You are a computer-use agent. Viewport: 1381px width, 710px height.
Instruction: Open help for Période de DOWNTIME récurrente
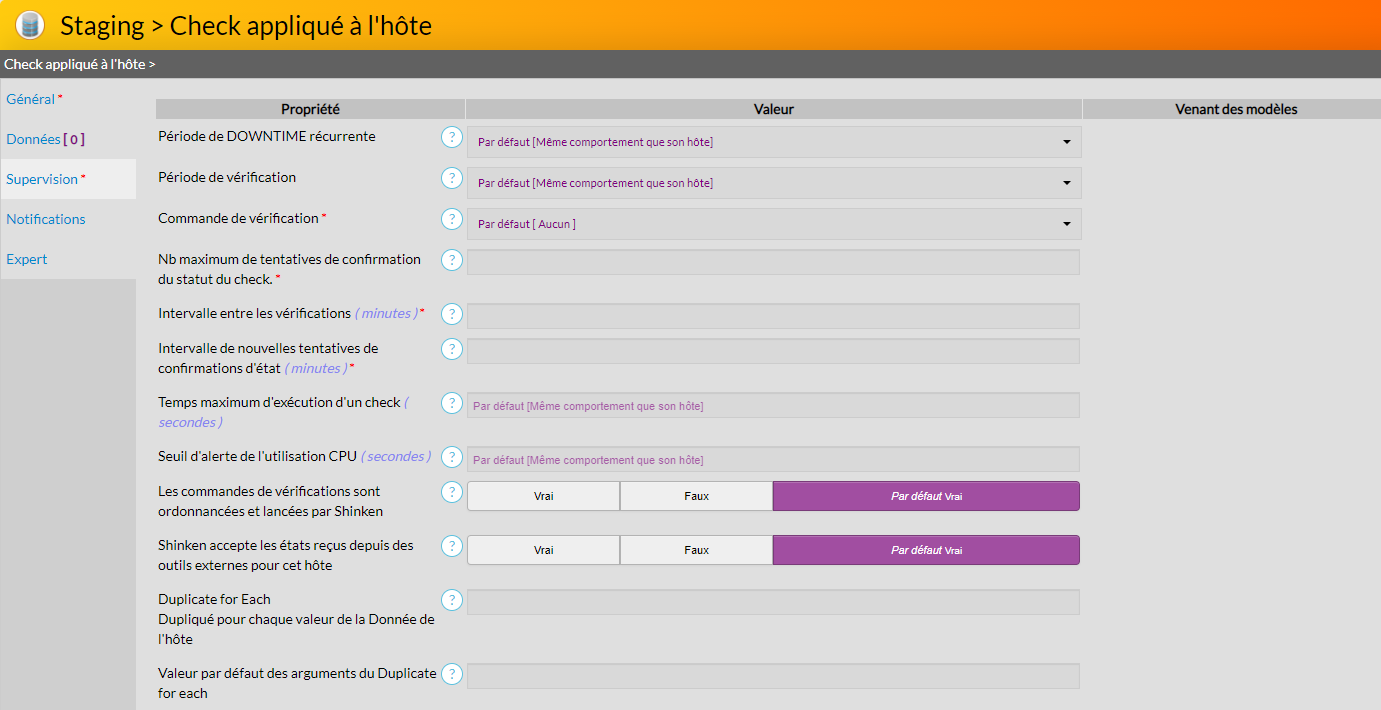[452, 137]
